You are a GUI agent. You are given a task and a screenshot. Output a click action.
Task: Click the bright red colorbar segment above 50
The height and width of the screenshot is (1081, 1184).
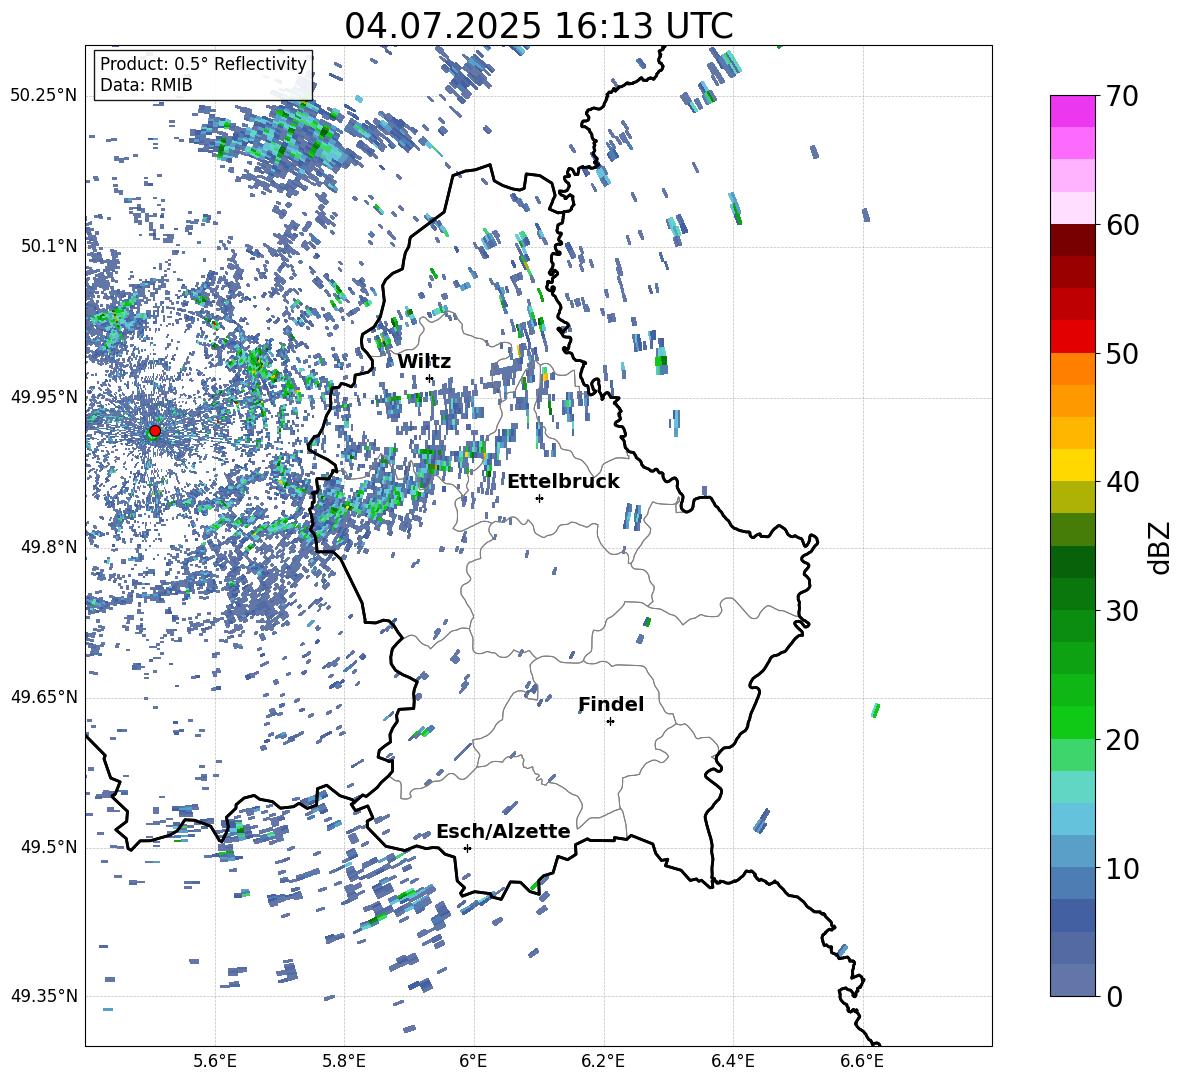click(1072, 337)
